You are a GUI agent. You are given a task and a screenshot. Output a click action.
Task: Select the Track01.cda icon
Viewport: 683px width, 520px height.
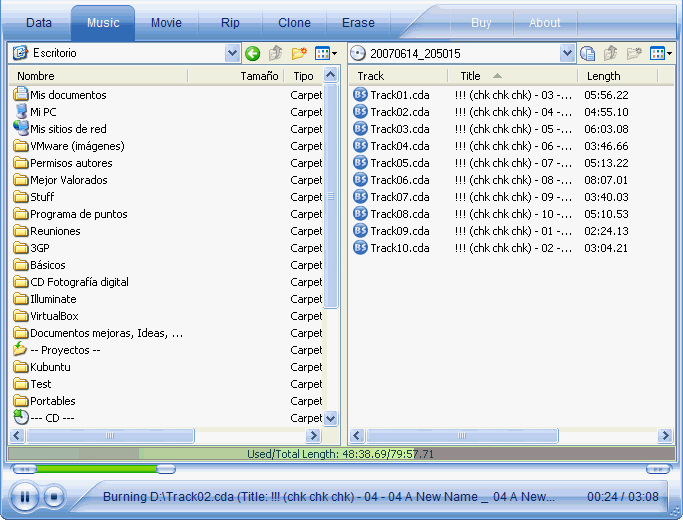pos(360,94)
